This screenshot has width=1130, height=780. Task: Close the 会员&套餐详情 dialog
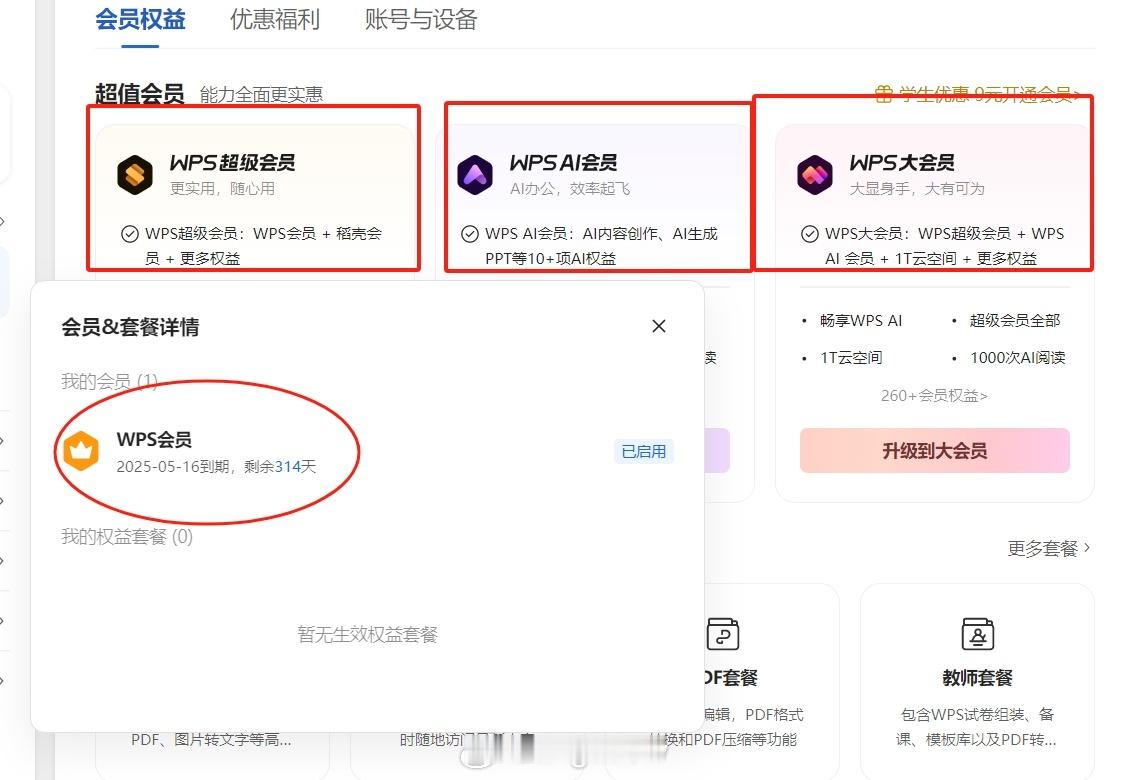[x=659, y=326]
